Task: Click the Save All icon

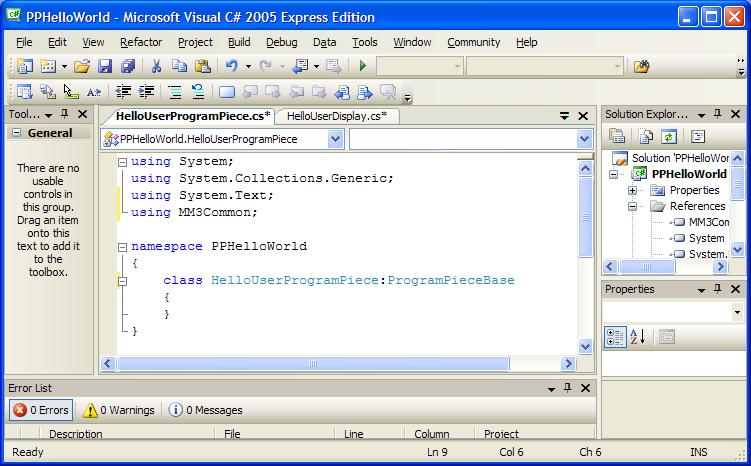Action: pos(128,66)
